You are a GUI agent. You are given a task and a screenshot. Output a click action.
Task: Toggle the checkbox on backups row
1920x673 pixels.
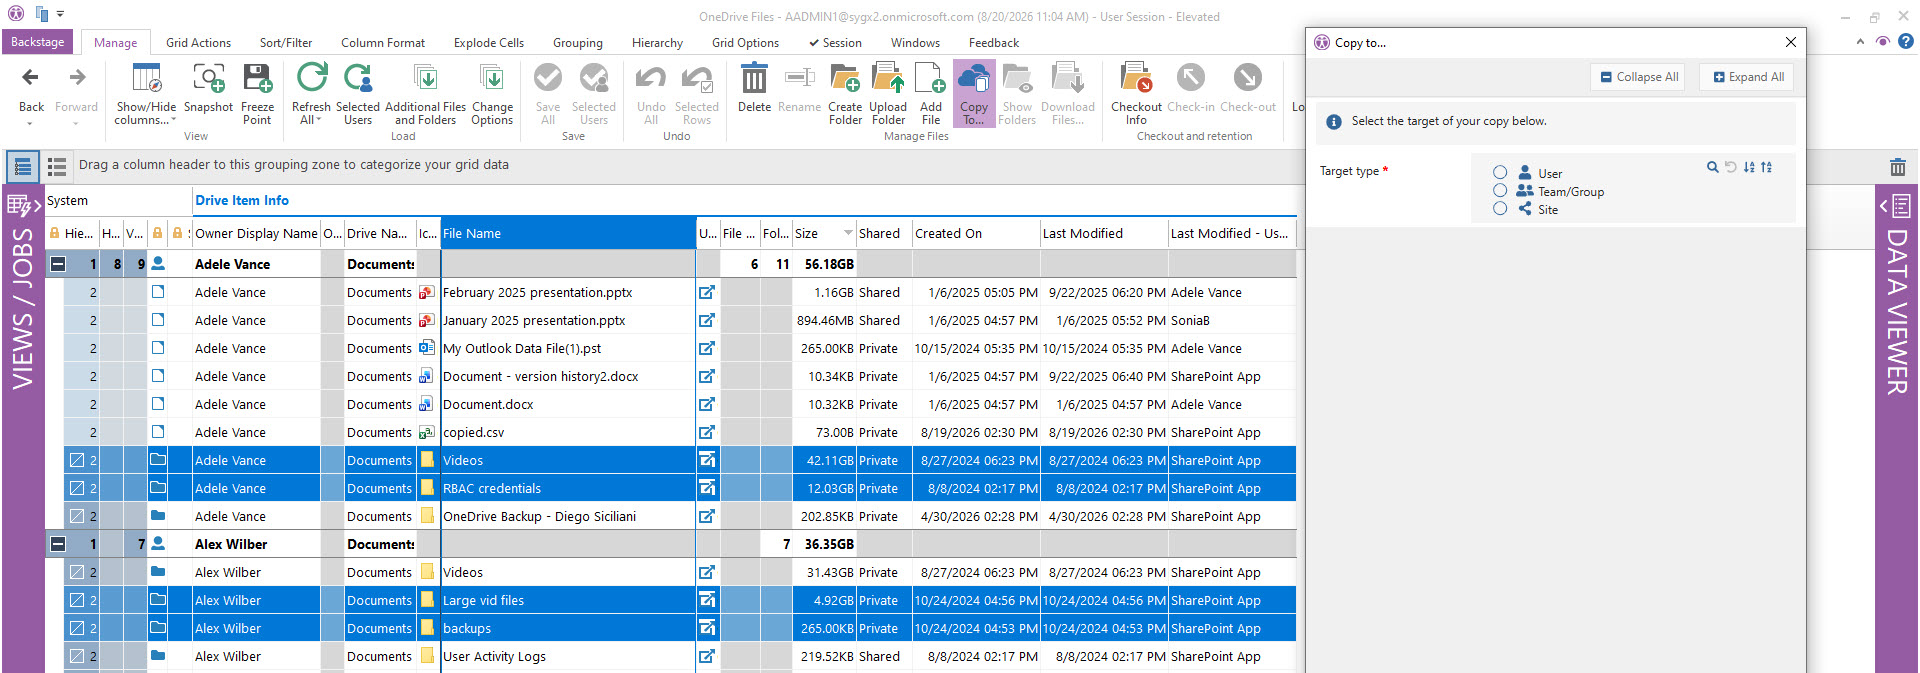coord(77,628)
